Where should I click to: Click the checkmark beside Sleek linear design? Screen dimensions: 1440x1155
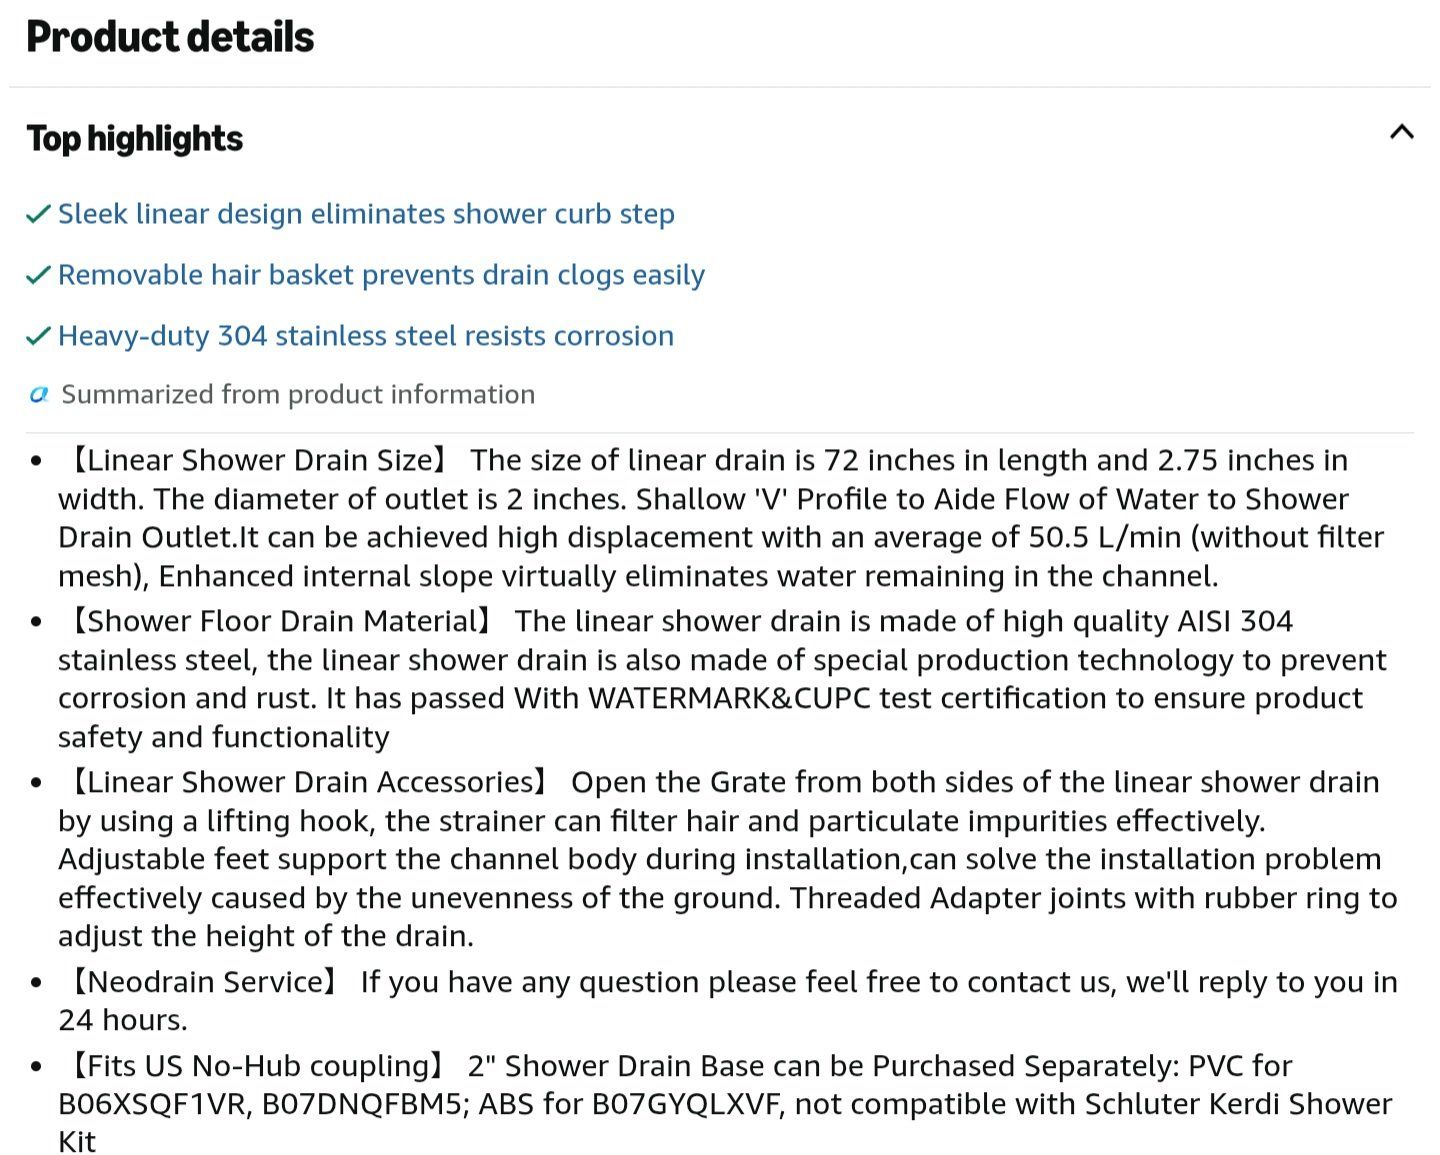pyautogui.click(x=38, y=214)
